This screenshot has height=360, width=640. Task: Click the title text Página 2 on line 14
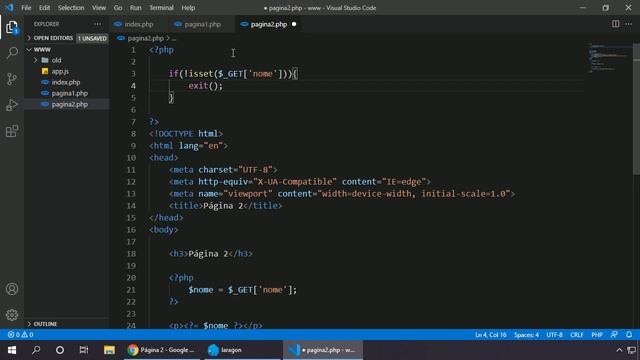tap(223, 206)
